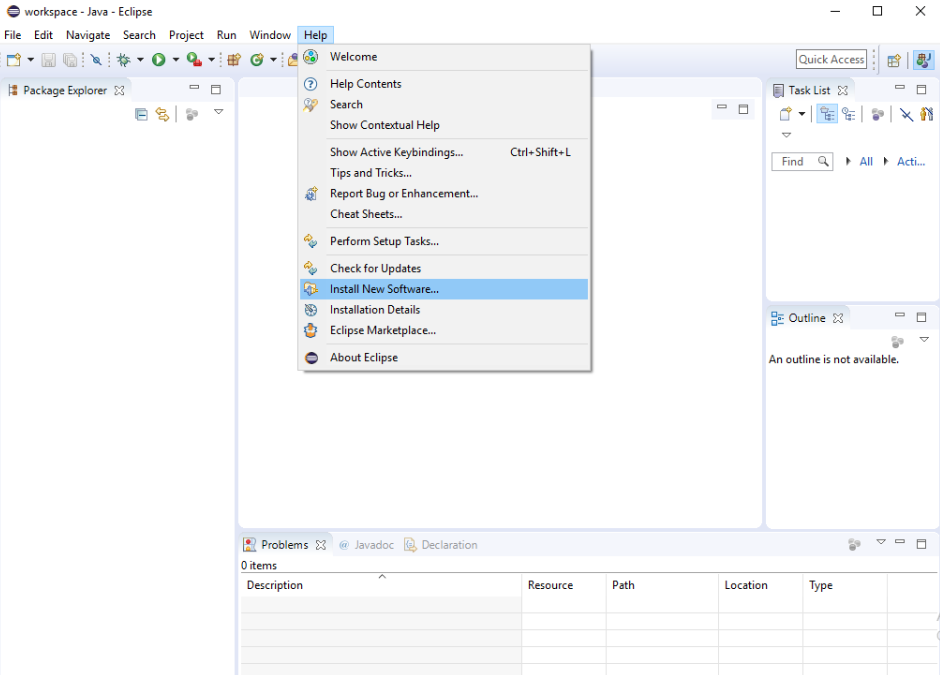
Task: Open the External Tools dropdown arrow
Action: click(211, 59)
